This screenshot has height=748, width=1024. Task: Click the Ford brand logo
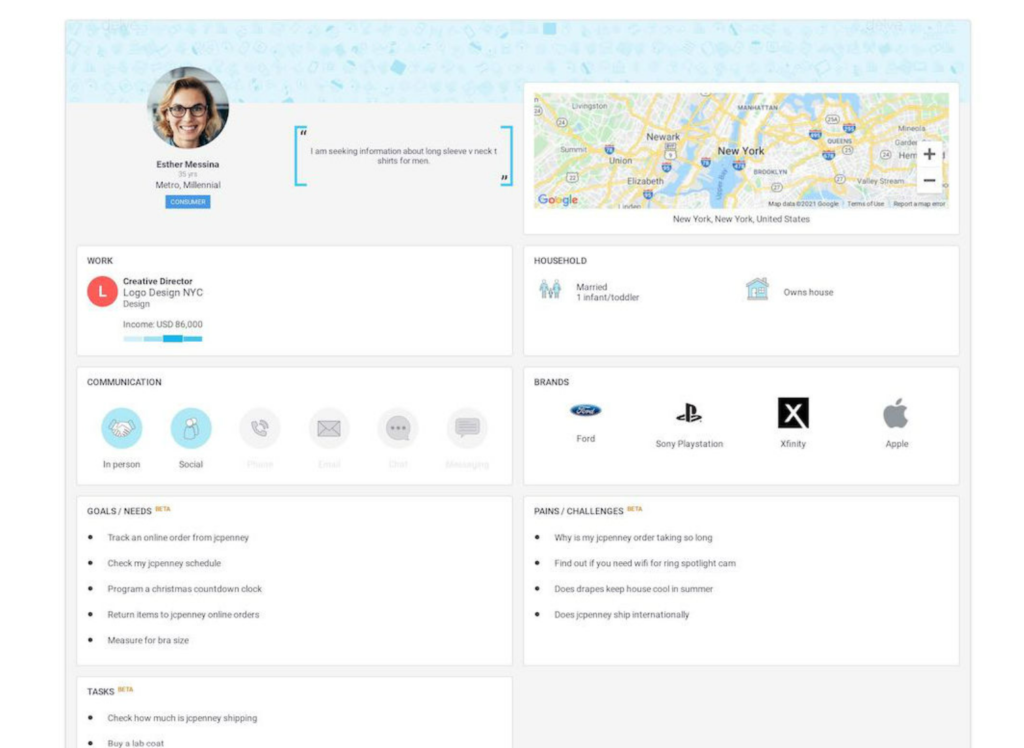pos(586,409)
